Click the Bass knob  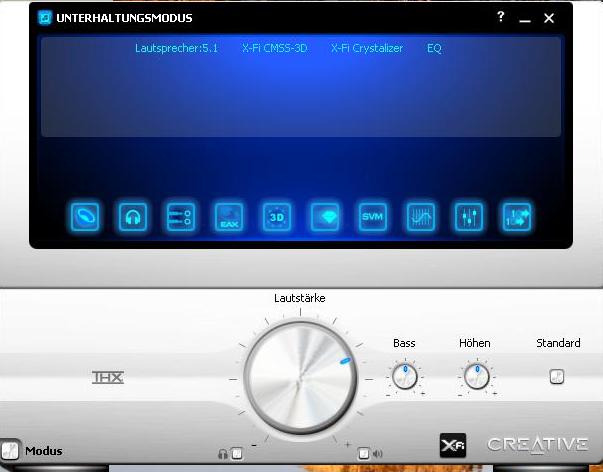tap(405, 377)
